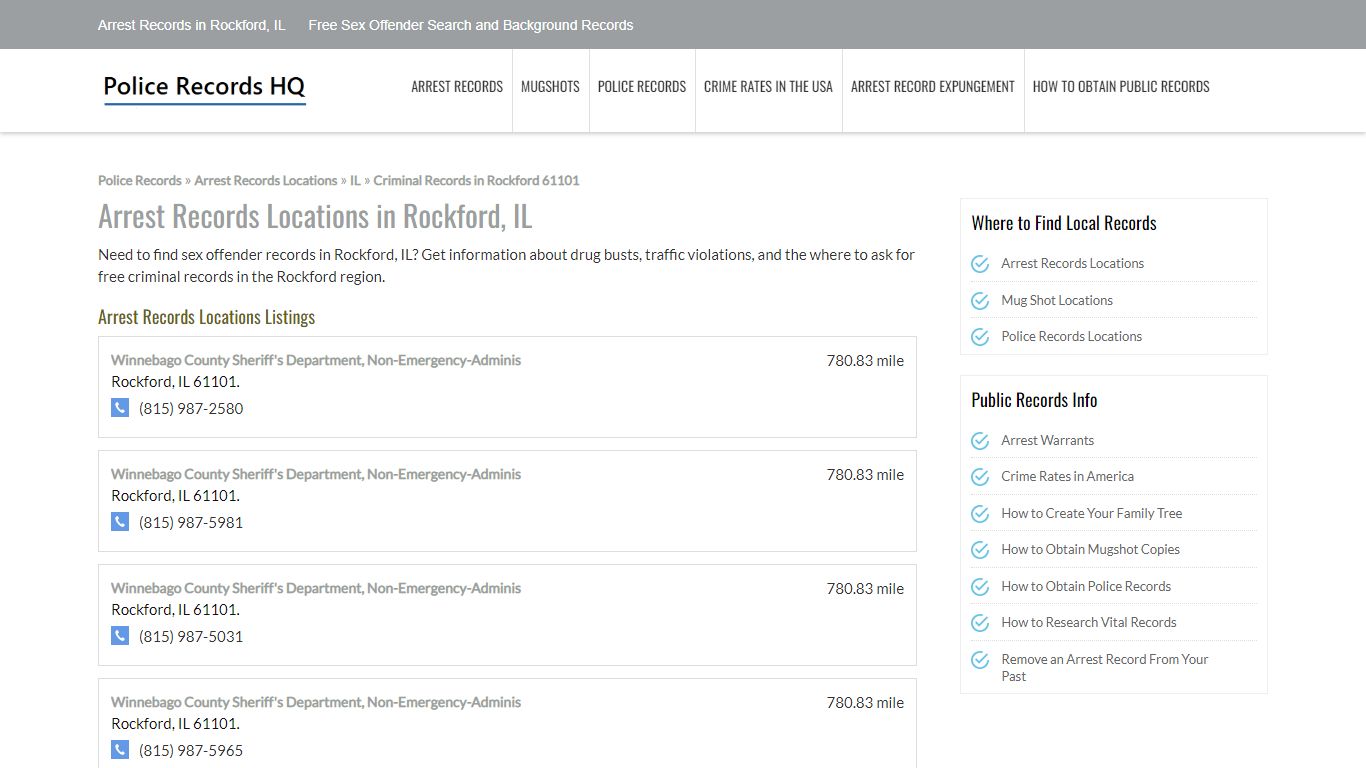Open the Police Records menu item

coord(642,87)
